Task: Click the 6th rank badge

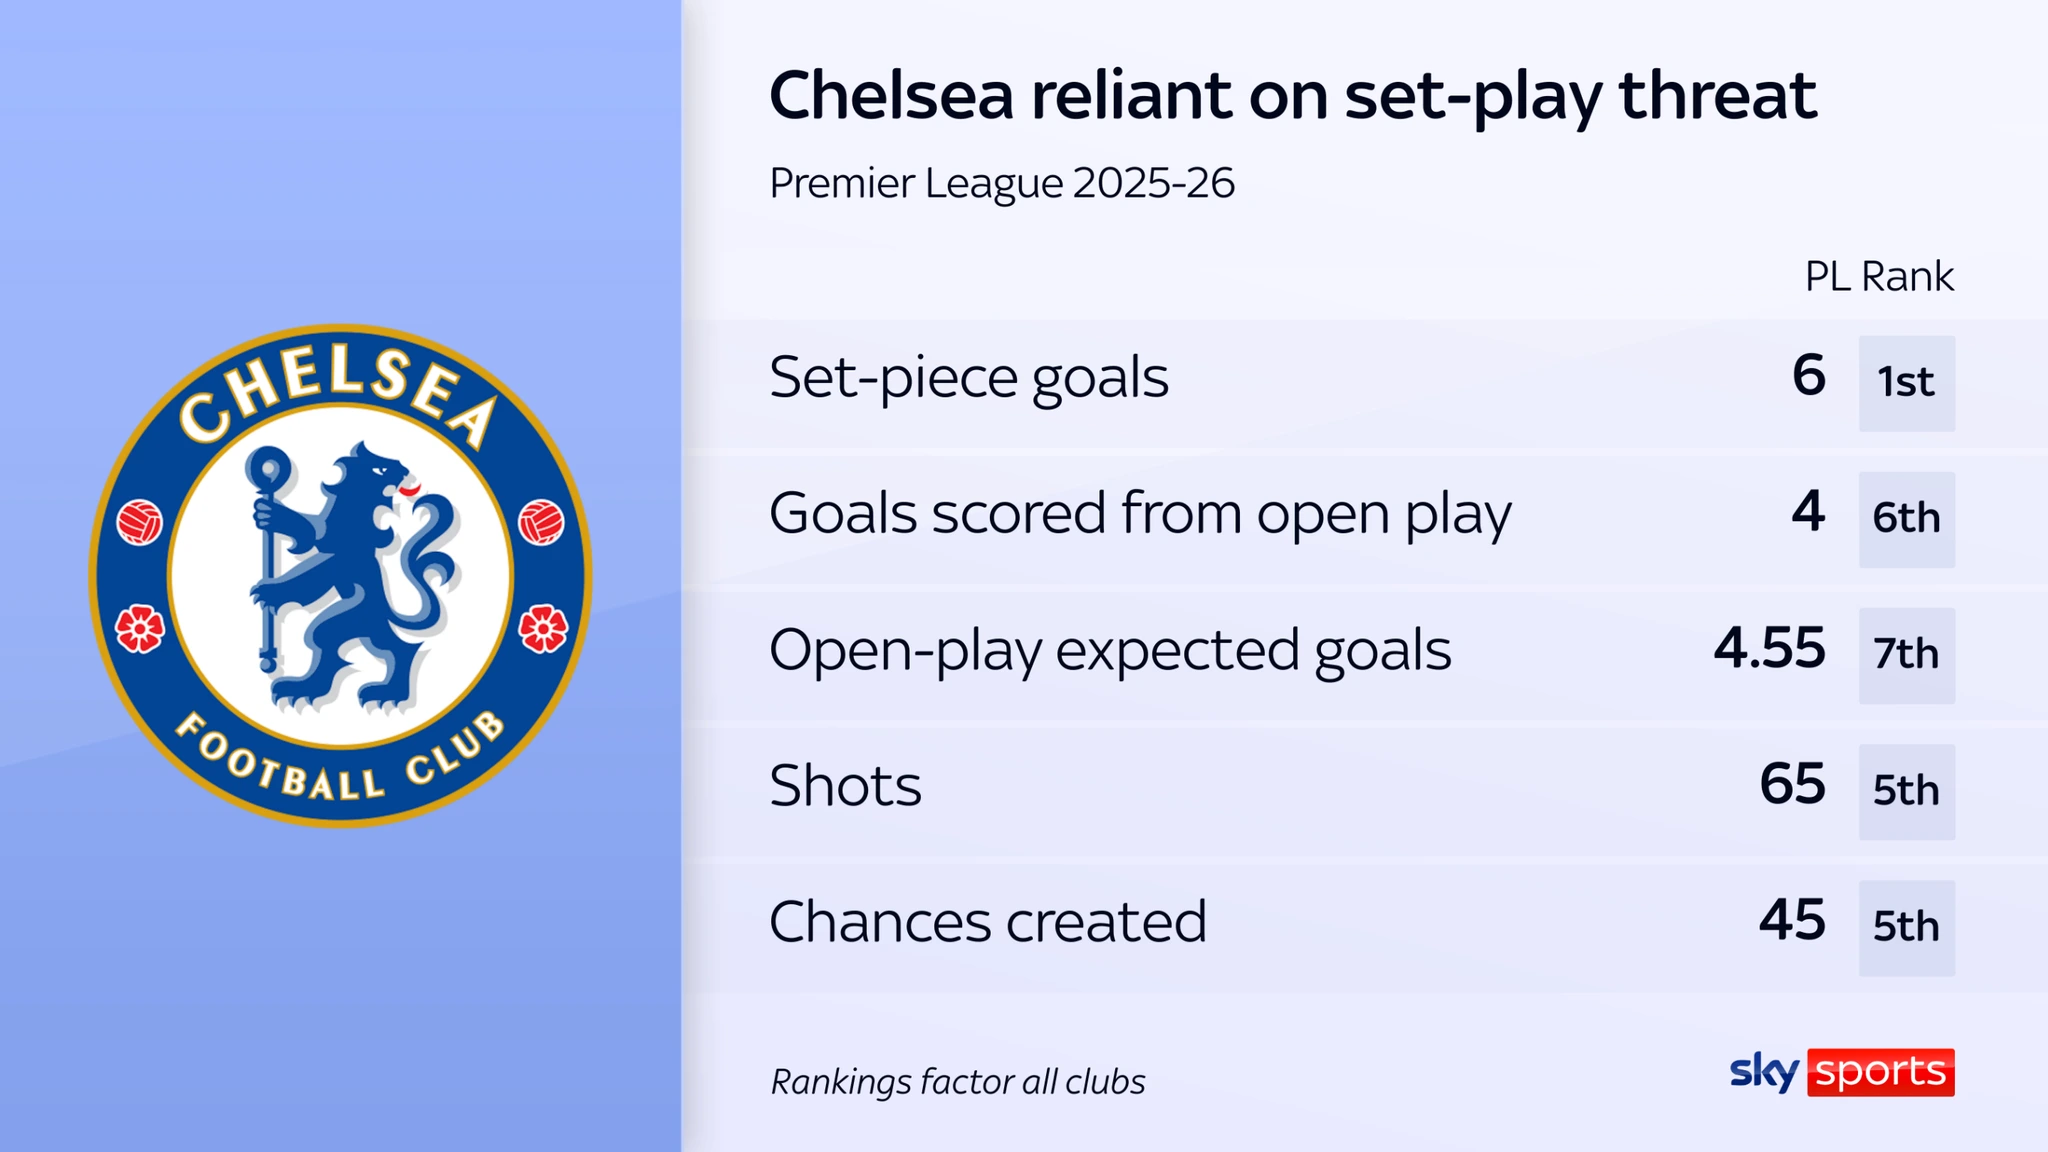Action: (x=1906, y=519)
